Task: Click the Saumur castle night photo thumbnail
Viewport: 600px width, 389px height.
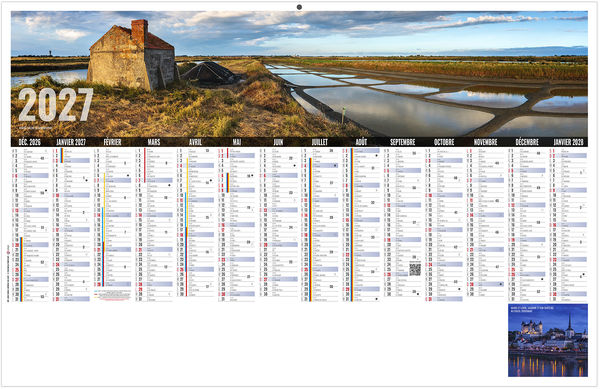Action: coord(548,340)
